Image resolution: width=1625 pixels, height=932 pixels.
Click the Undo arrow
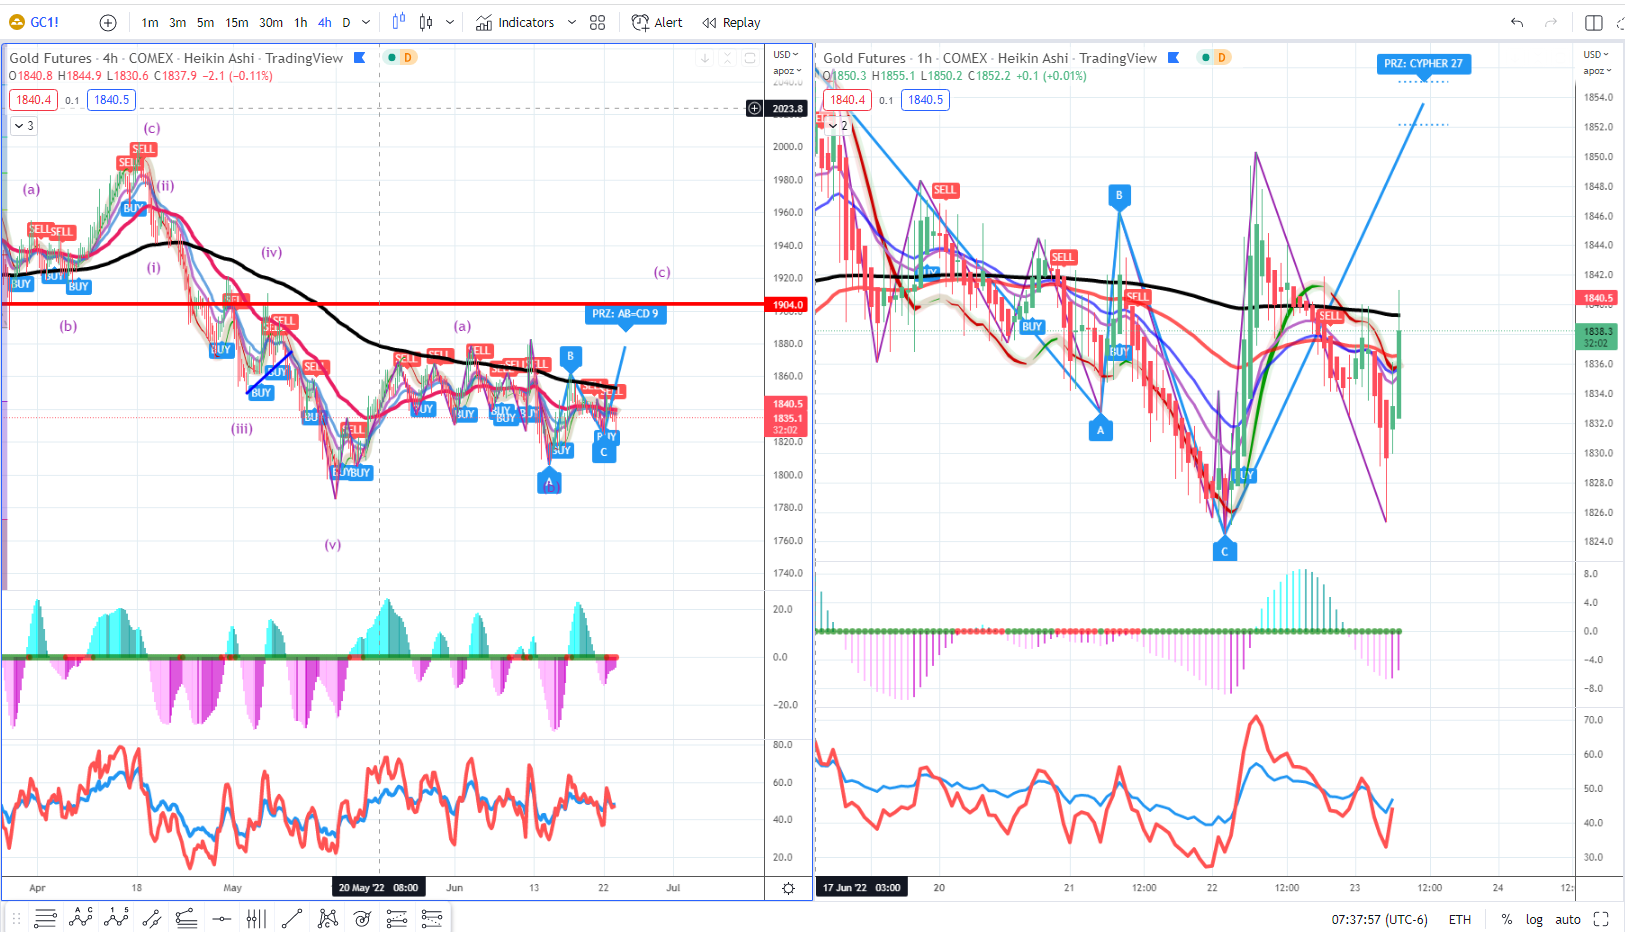pos(1517,22)
